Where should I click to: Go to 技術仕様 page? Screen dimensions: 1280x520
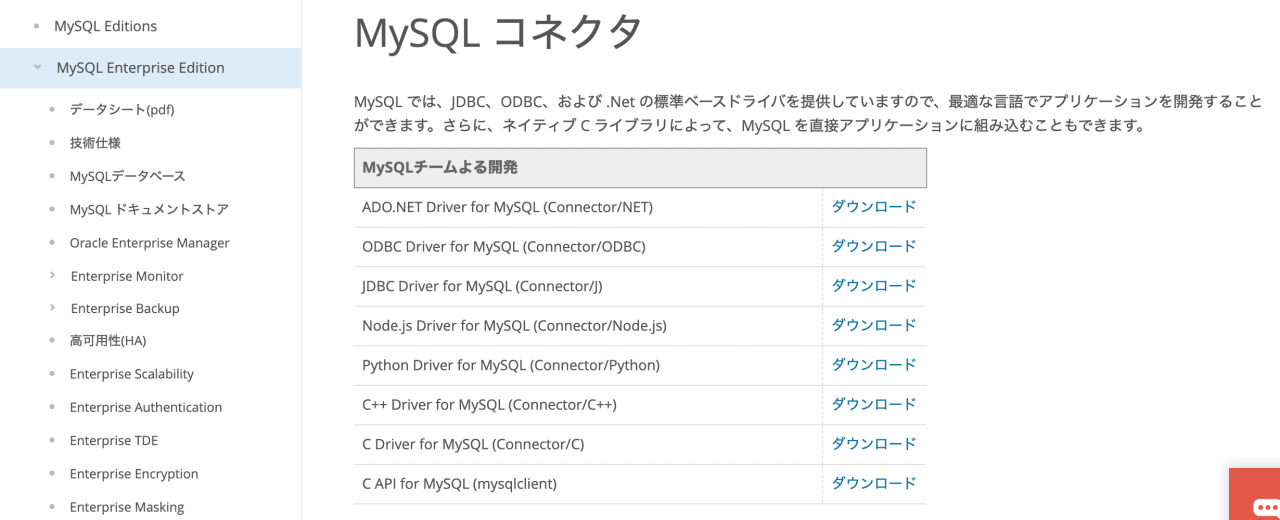coord(95,143)
